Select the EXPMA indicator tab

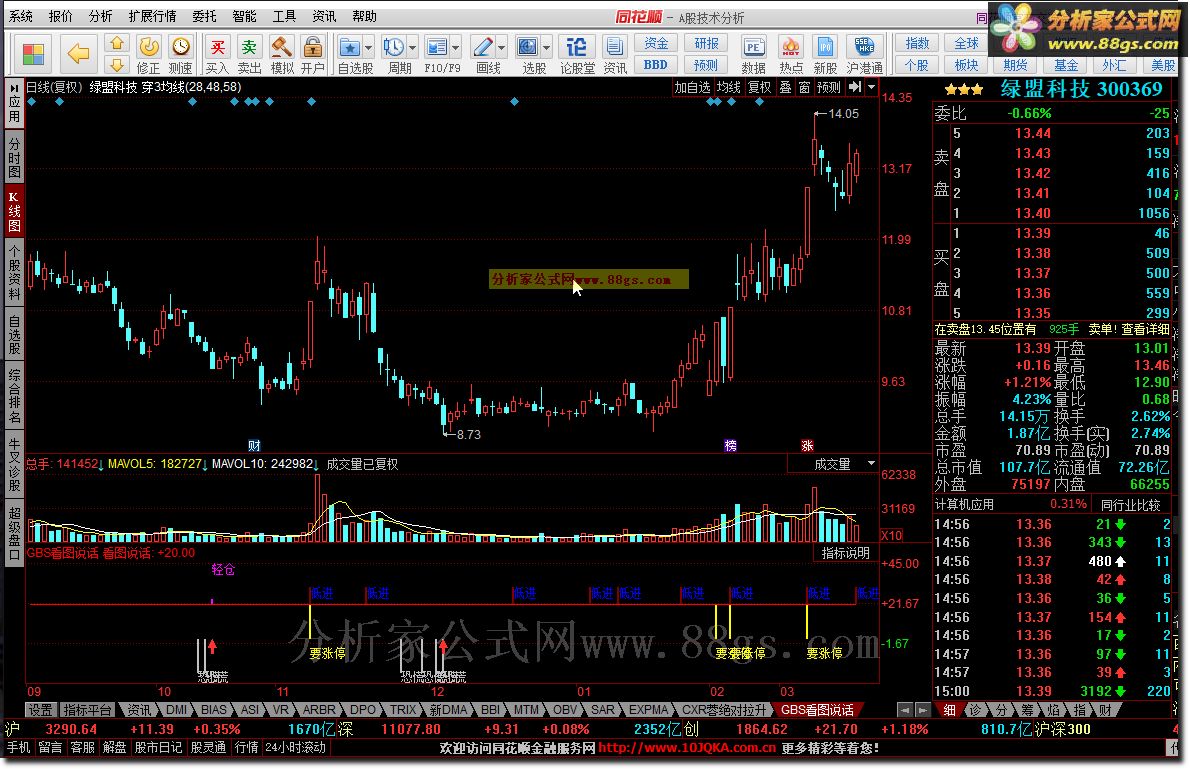[649, 710]
